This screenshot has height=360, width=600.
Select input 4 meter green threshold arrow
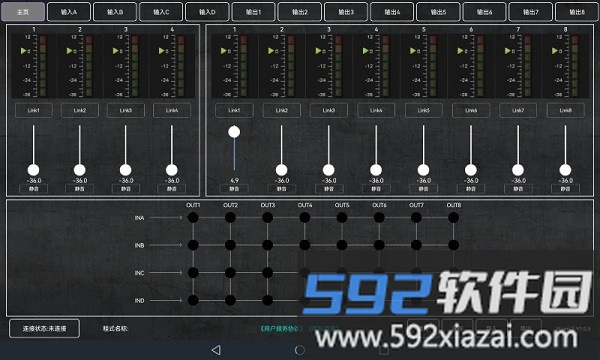(x=162, y=50)
